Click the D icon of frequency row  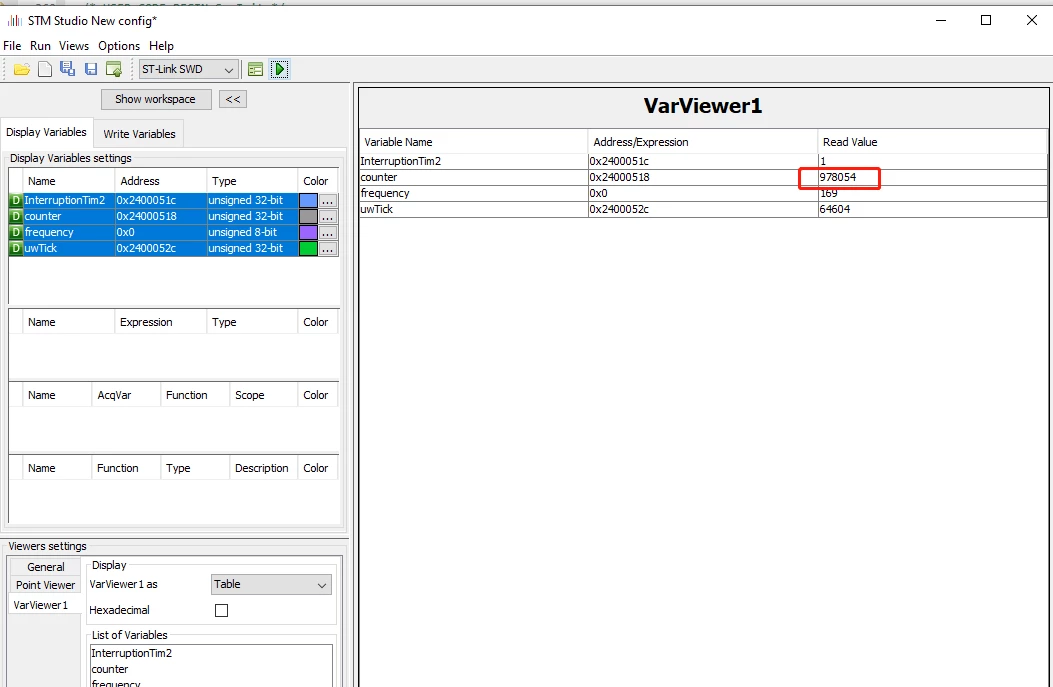15,232
